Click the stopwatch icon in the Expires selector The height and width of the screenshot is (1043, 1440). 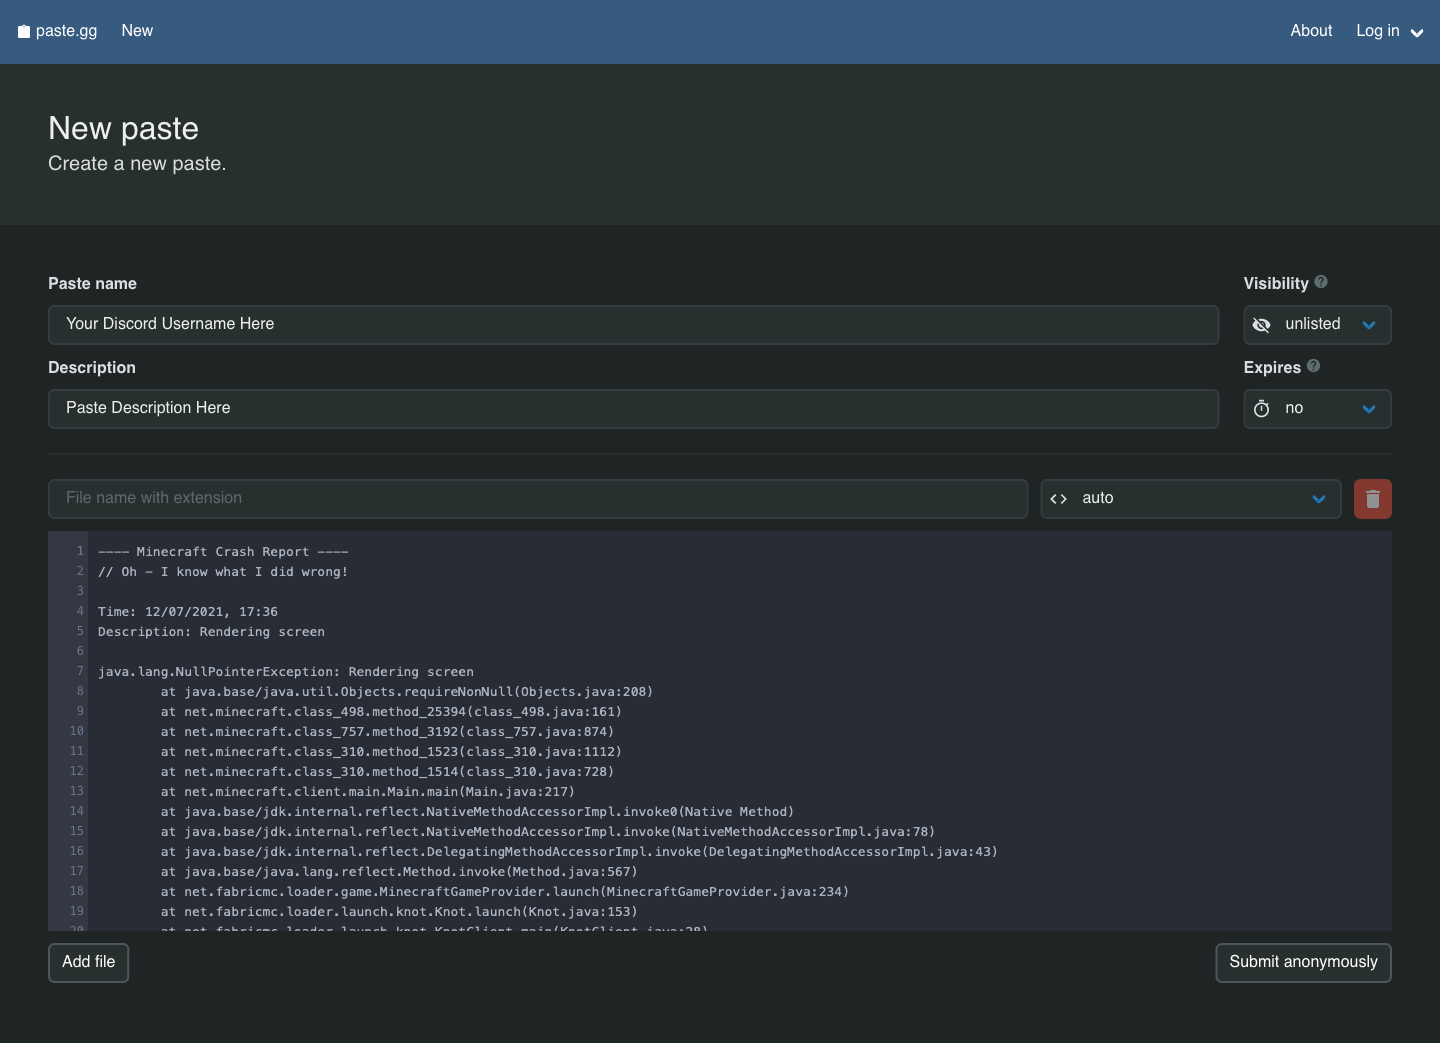(x=1261, y=409)
